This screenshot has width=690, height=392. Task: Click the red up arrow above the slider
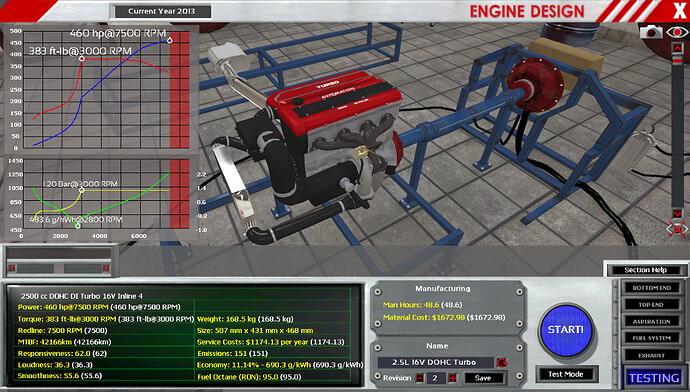(x=677, y=48)
